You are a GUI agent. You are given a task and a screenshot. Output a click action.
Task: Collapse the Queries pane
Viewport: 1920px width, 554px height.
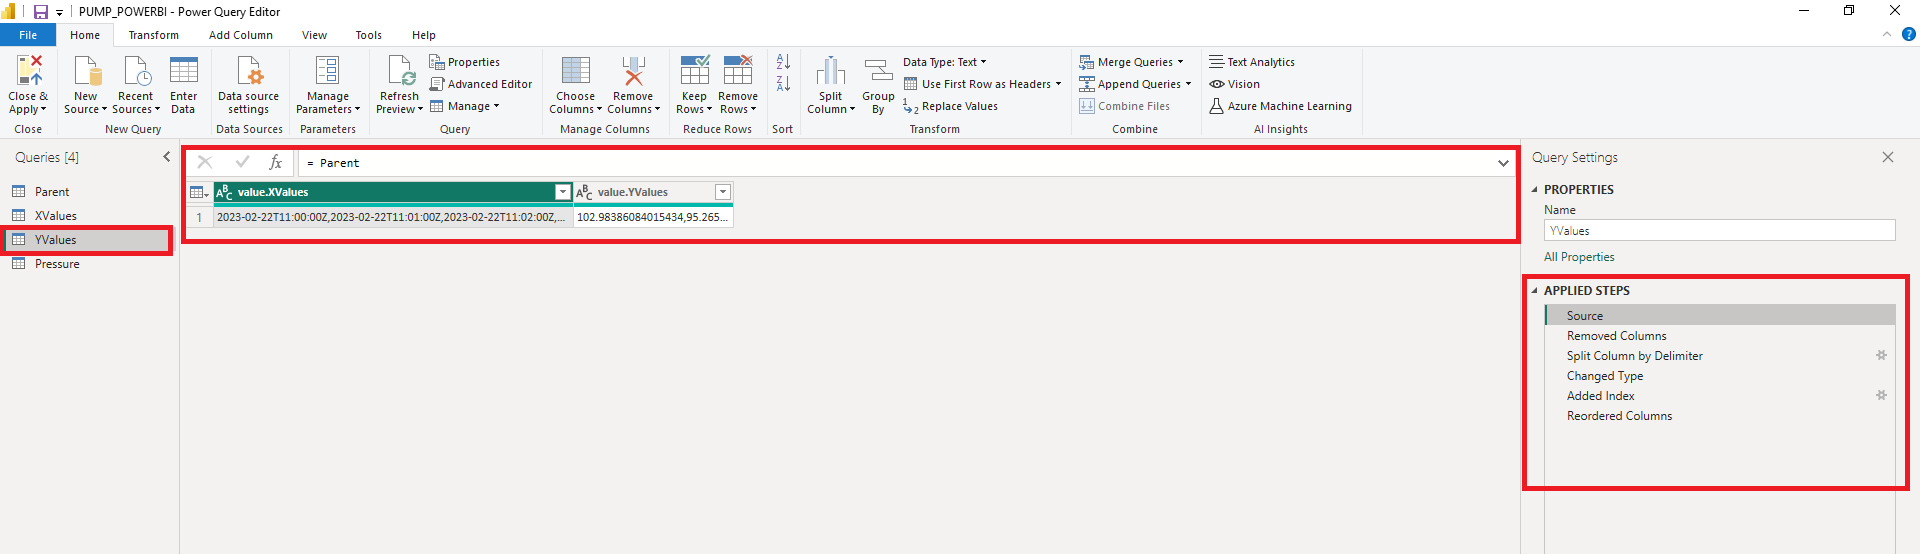pyautogui.click(x=167, y=157)
